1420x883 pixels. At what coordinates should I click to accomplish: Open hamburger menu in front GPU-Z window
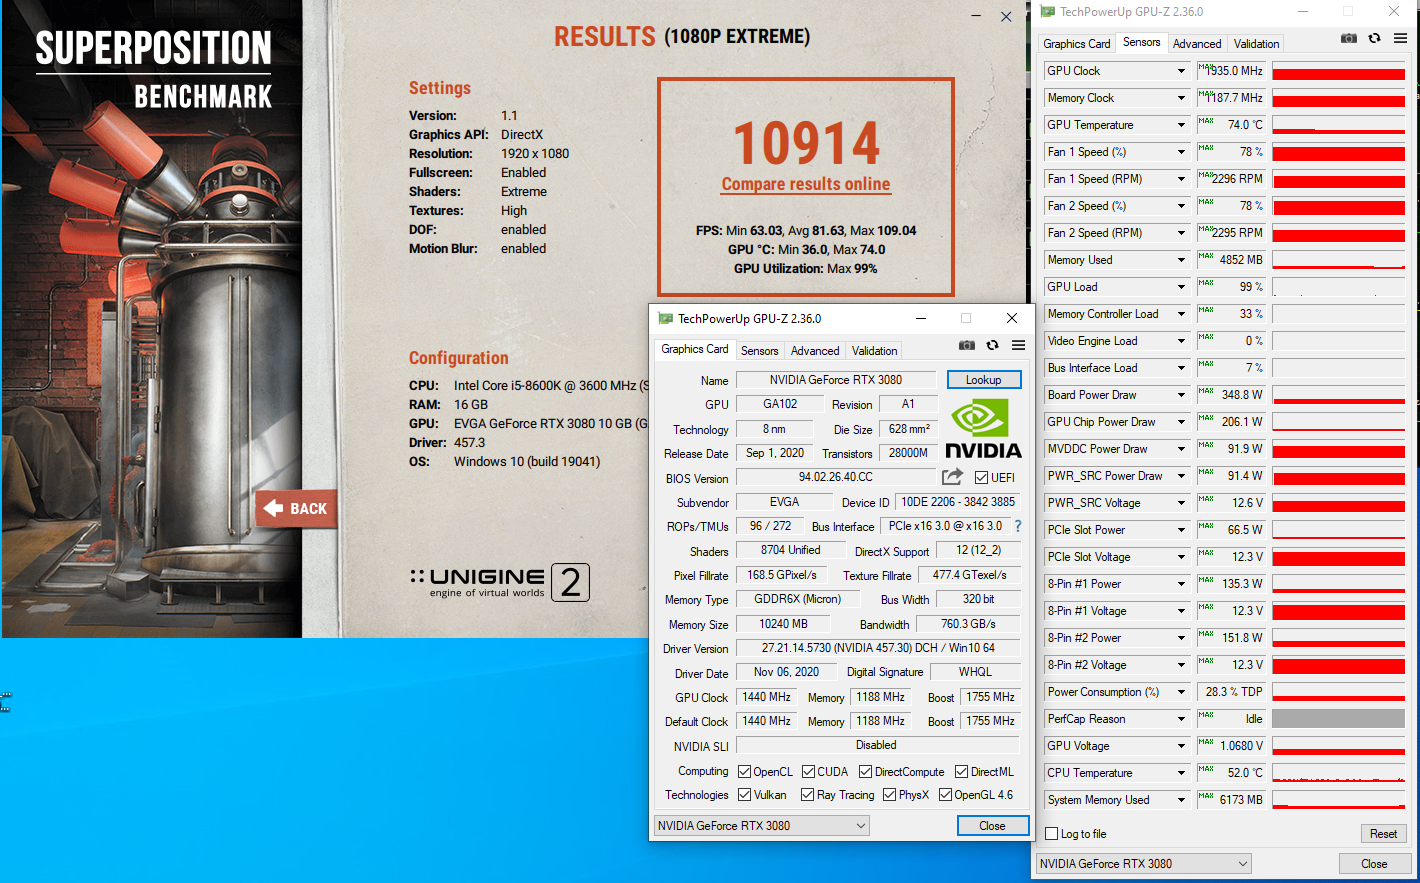tap(1018, 345)
